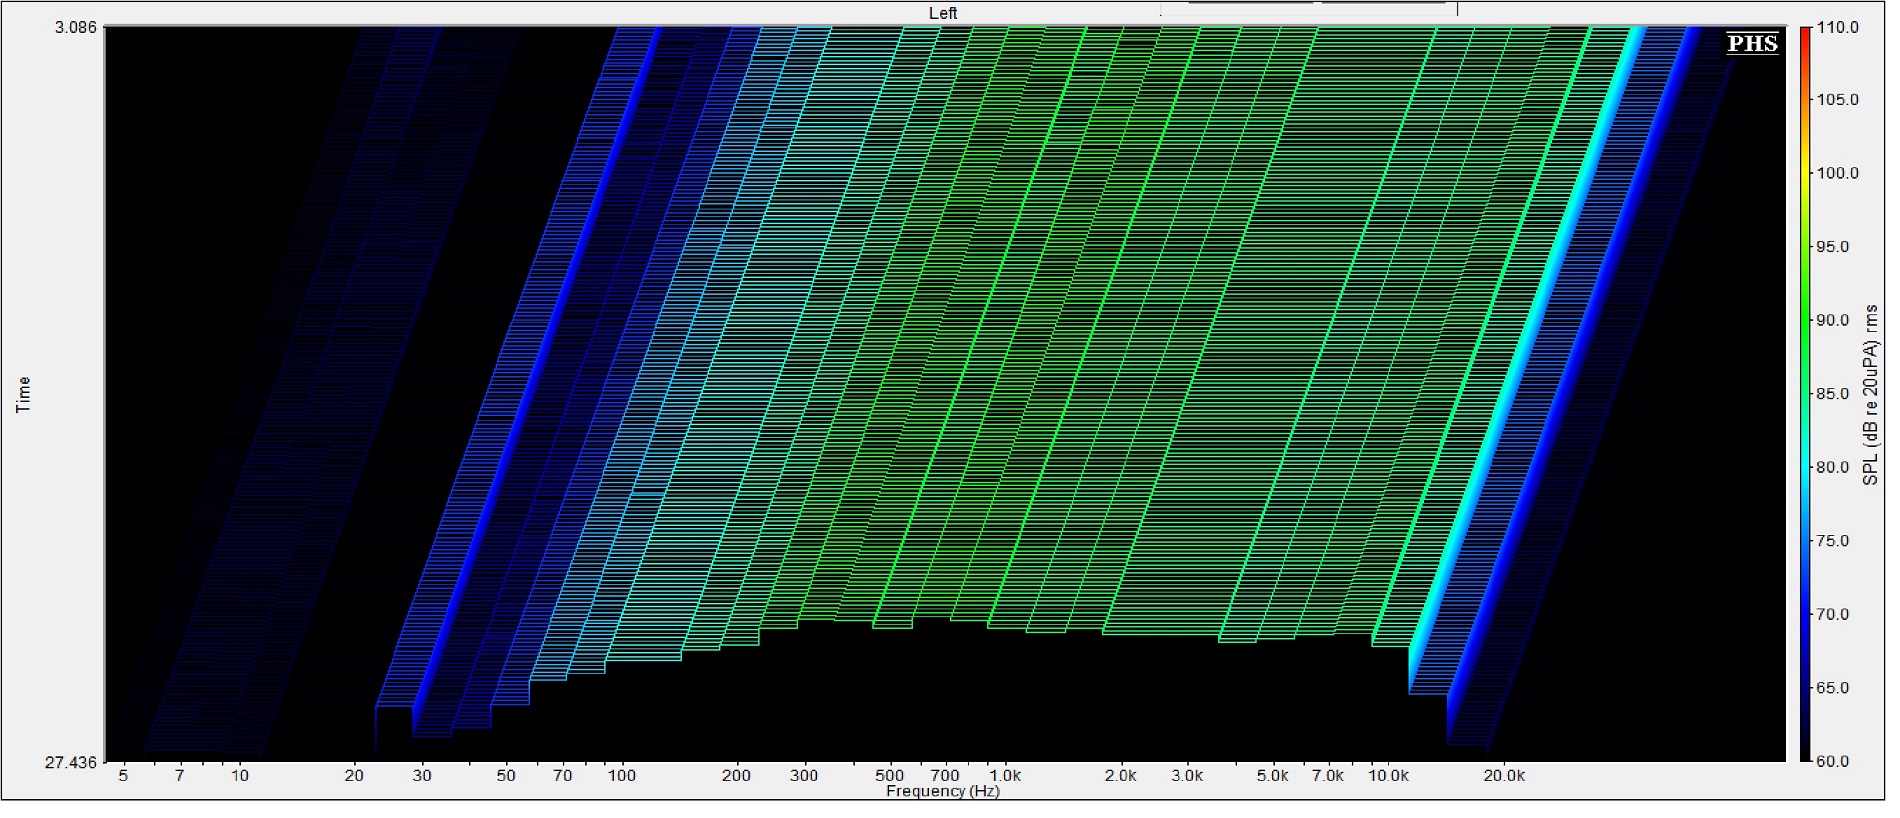Click the 300 Hz frequency tick label

pyautogui.click(x=804, y=775)
